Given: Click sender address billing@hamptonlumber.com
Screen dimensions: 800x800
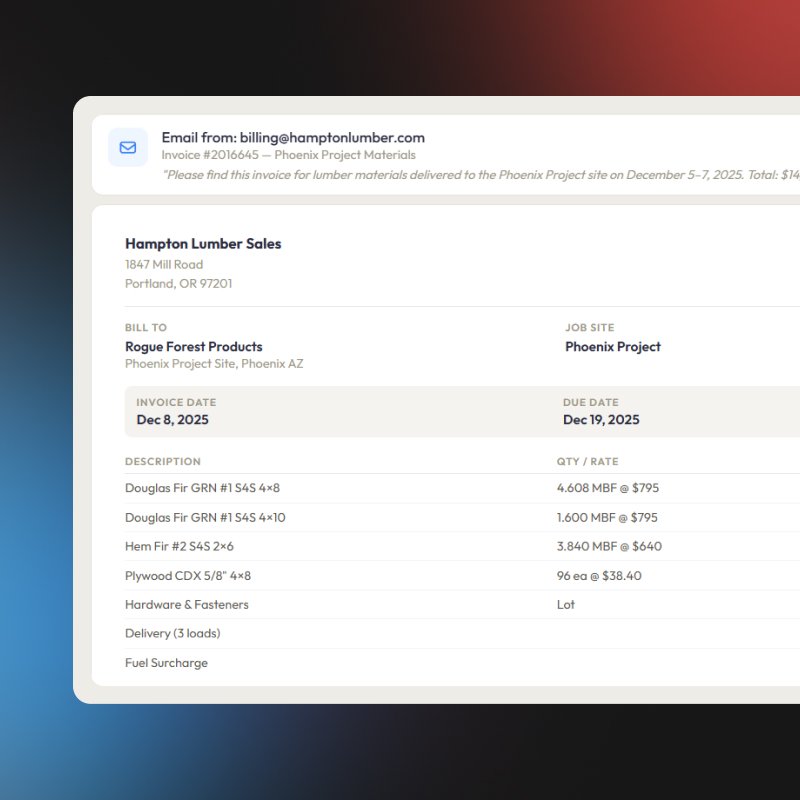Looking at the screenshot, I should [x=332, y=138].
